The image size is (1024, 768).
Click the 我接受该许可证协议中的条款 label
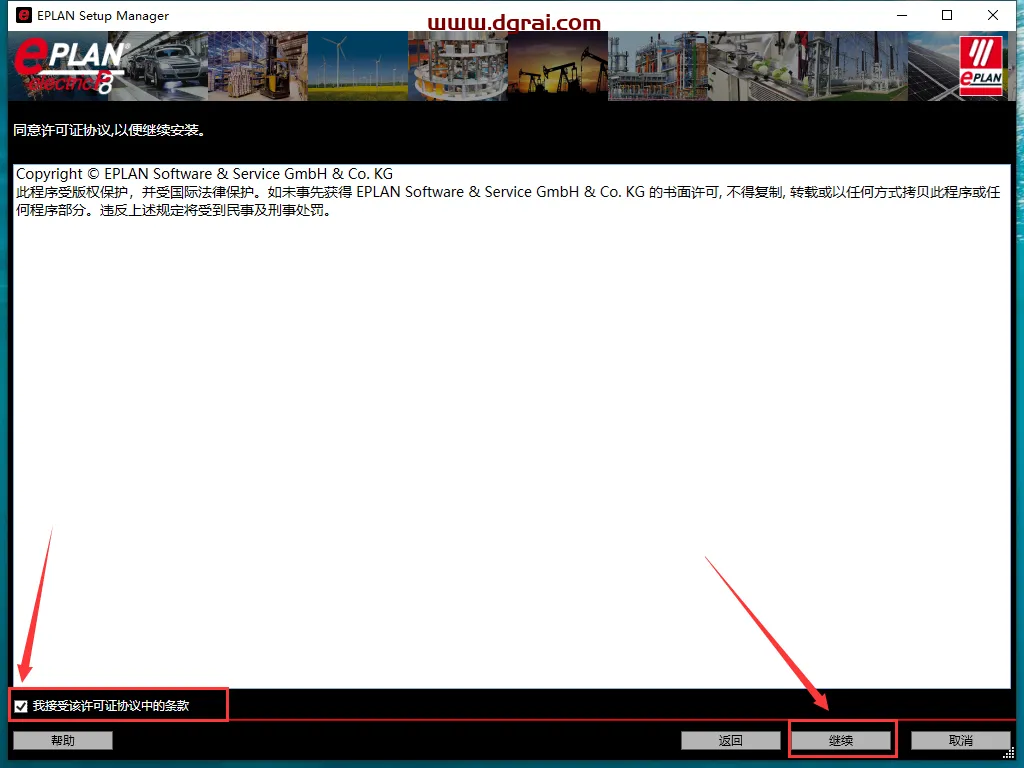(111, 706)
